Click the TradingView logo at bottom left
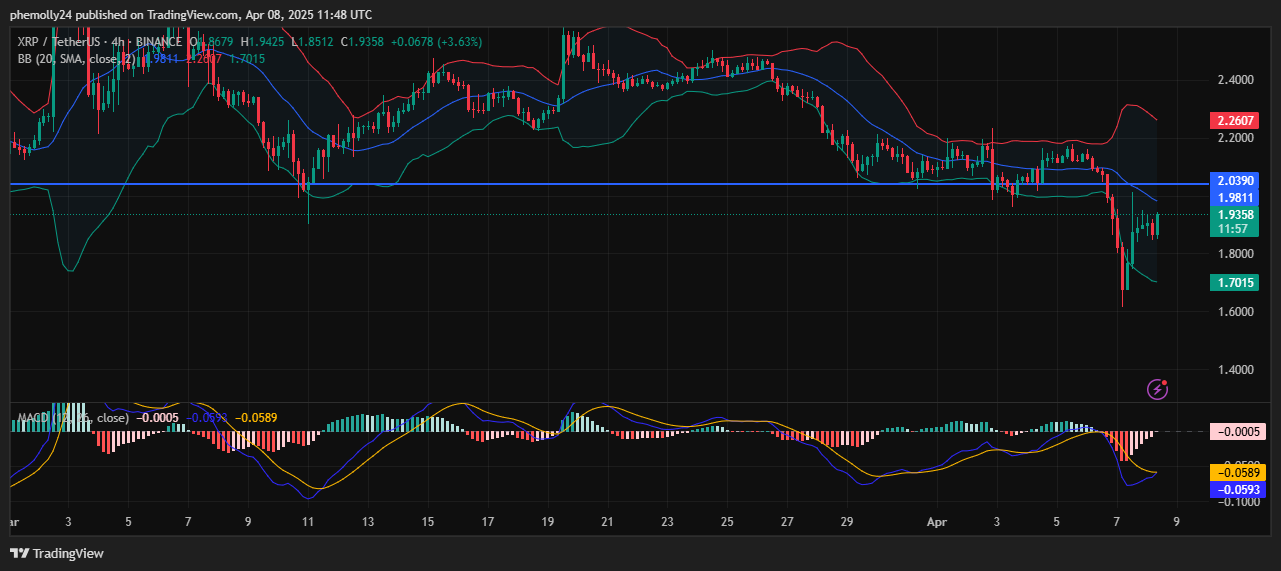The width and height of the screenshot is (1281, 571). click(x=57, y=553)
